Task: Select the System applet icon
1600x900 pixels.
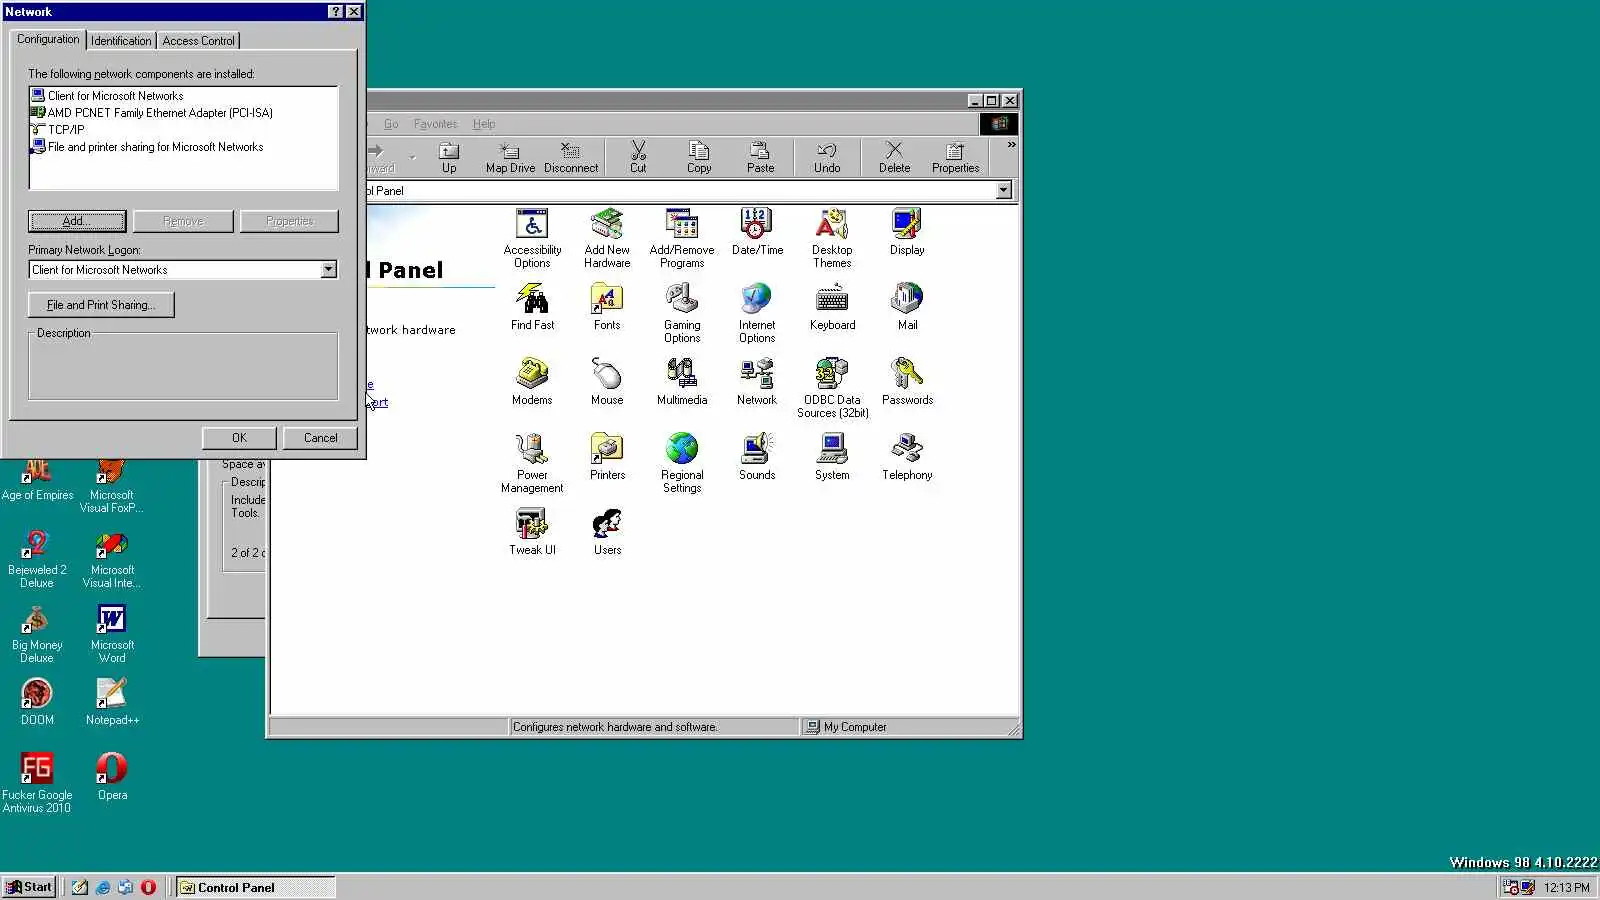Action: [832, 457]
